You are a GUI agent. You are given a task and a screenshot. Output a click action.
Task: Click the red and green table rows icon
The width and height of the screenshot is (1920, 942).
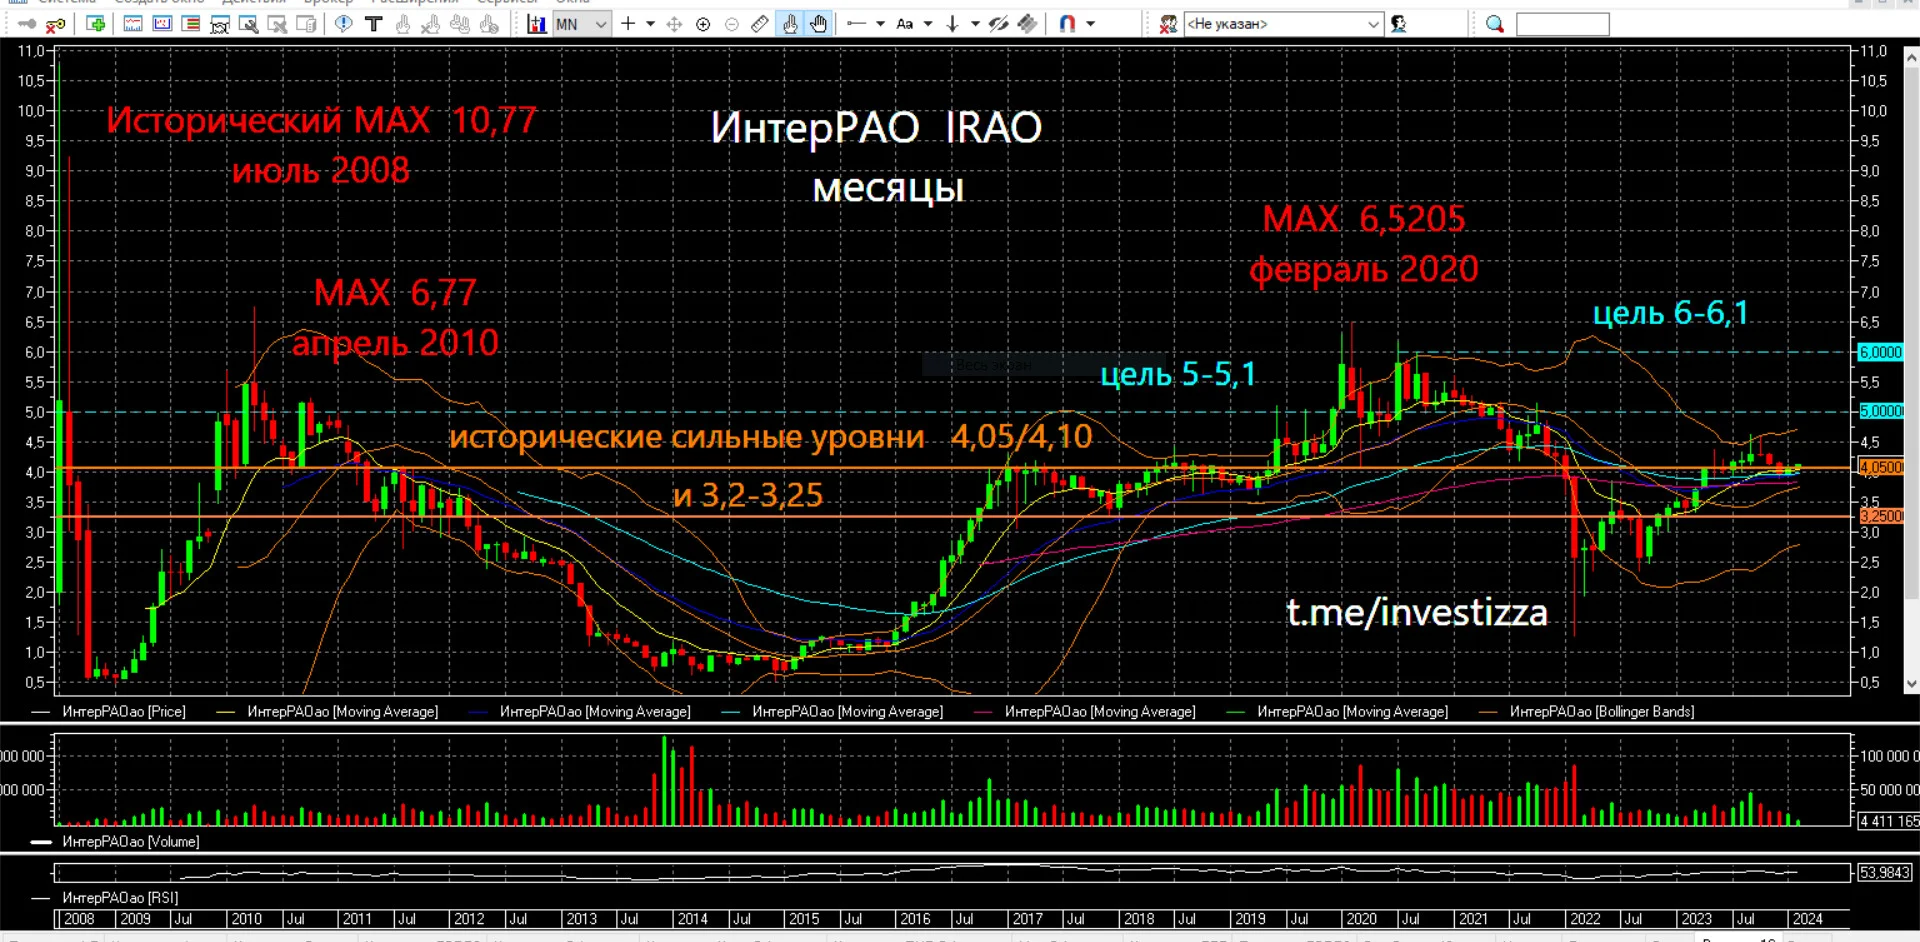191,24
